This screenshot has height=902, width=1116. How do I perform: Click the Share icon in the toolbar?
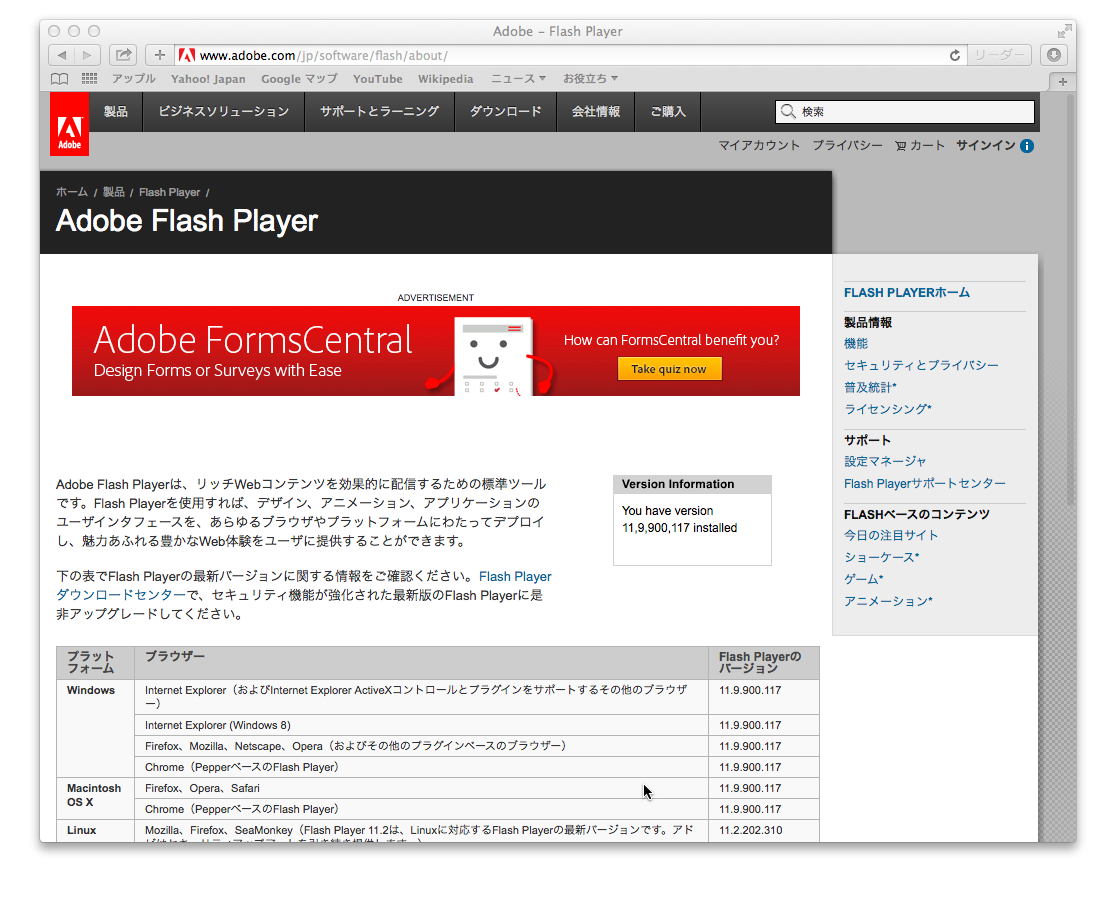(123, 55)
